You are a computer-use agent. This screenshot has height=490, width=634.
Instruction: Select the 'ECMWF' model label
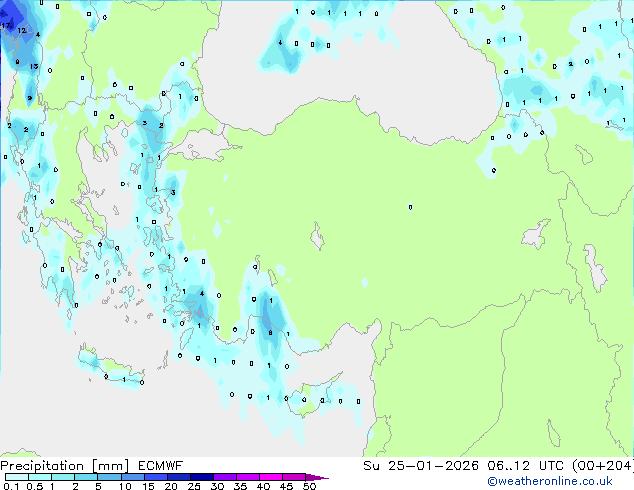pos(161,466)
